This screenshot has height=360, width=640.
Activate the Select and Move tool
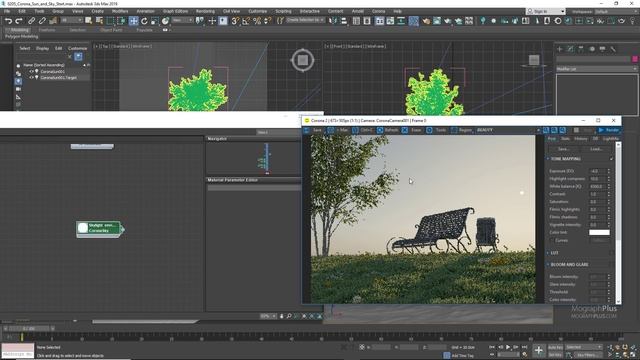coord(133,21)
